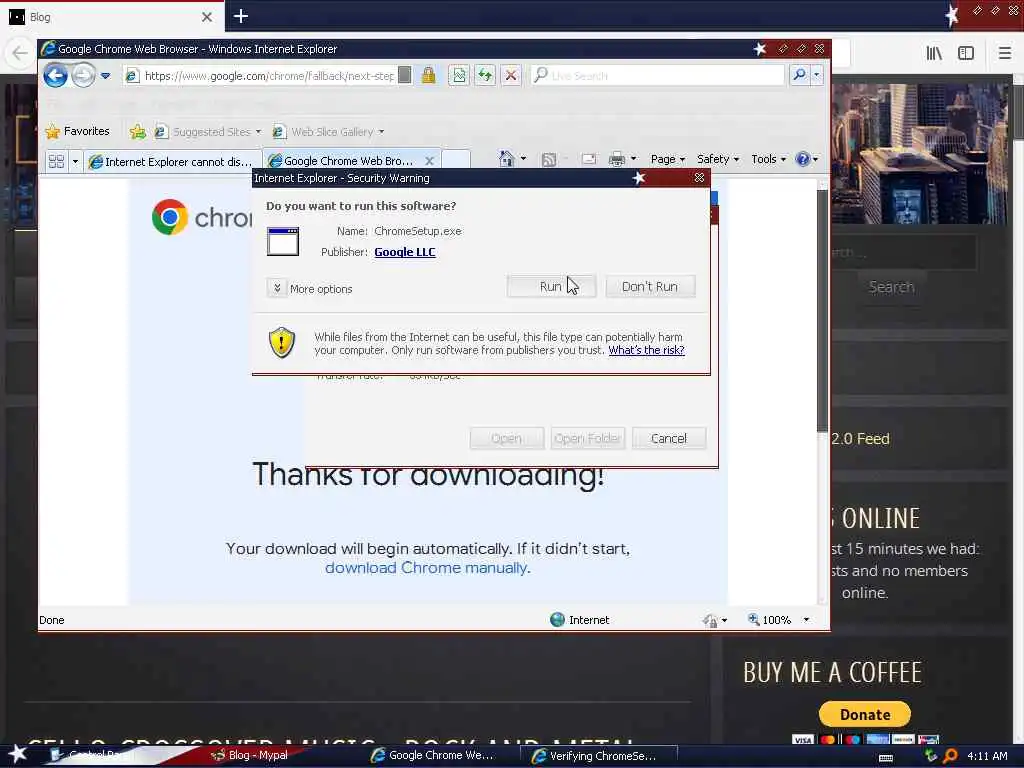Open the Safety menu
This screenshot has height=768, width=1024.
pyautogui.click(x=718, y=159)
